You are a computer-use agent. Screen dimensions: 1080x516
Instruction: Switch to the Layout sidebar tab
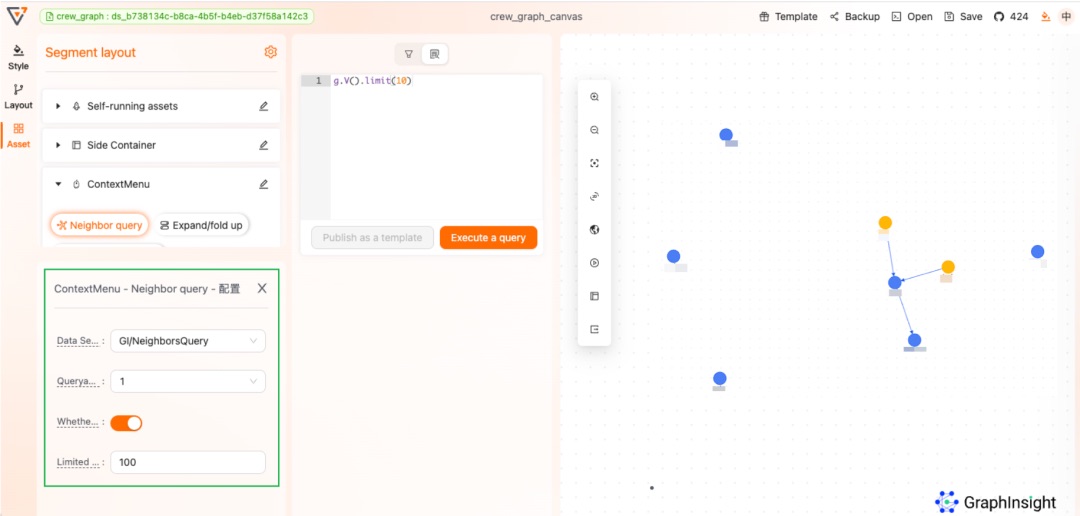[x=18, y=96]
